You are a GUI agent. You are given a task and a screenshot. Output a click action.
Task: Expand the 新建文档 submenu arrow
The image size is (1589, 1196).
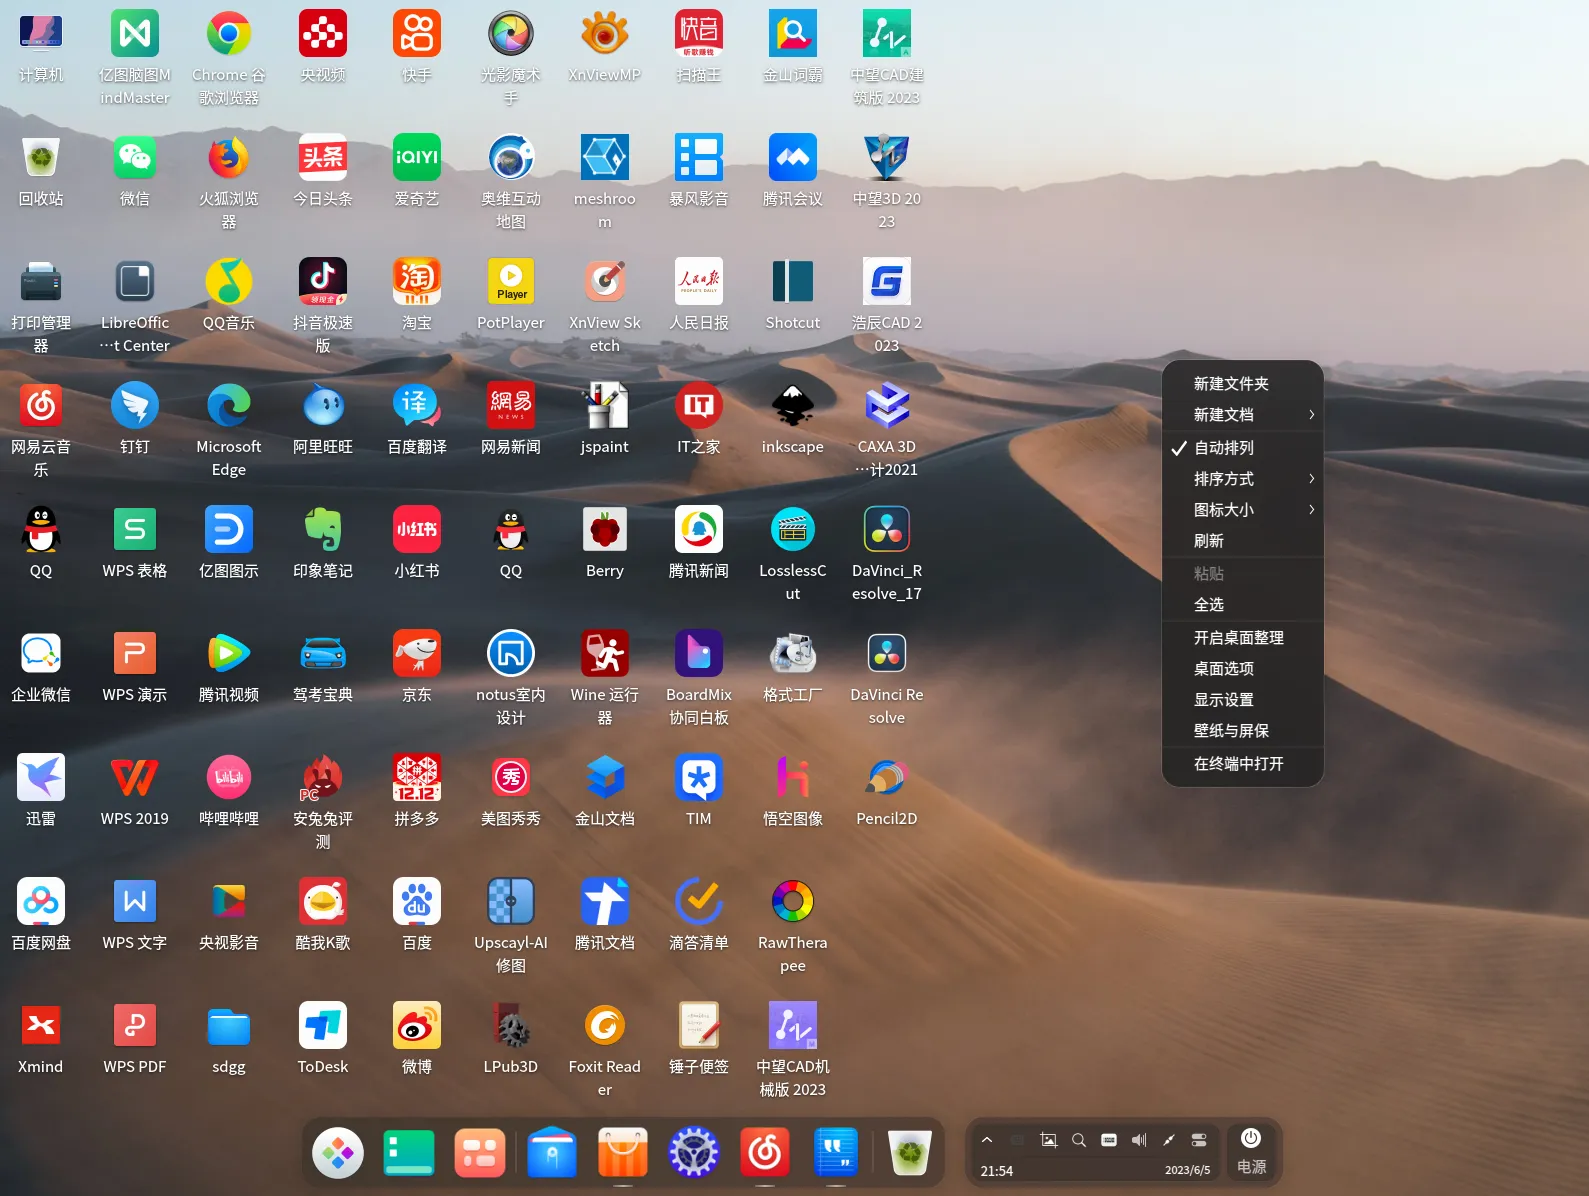(1311, 415)
